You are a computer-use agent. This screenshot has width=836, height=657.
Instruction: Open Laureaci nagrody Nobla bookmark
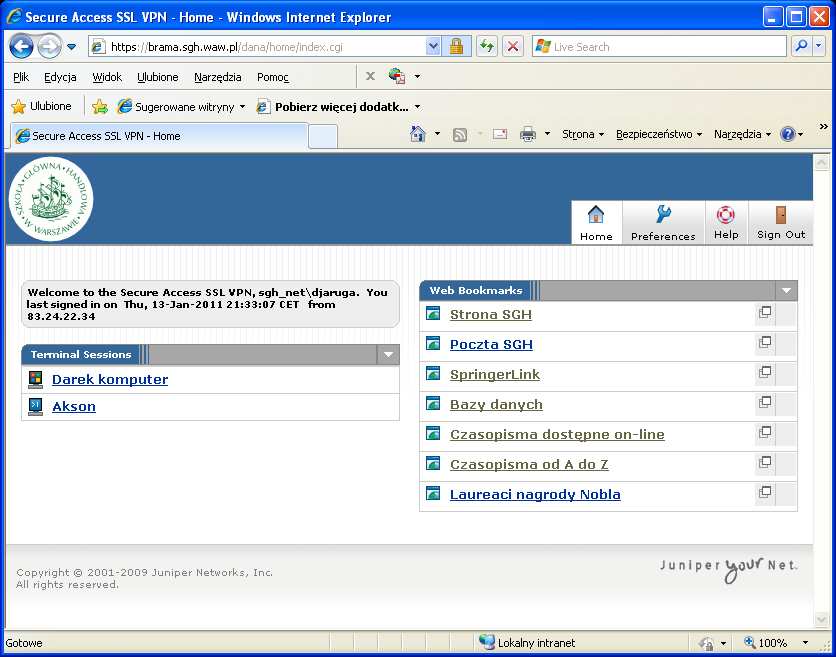coord(535,494)
